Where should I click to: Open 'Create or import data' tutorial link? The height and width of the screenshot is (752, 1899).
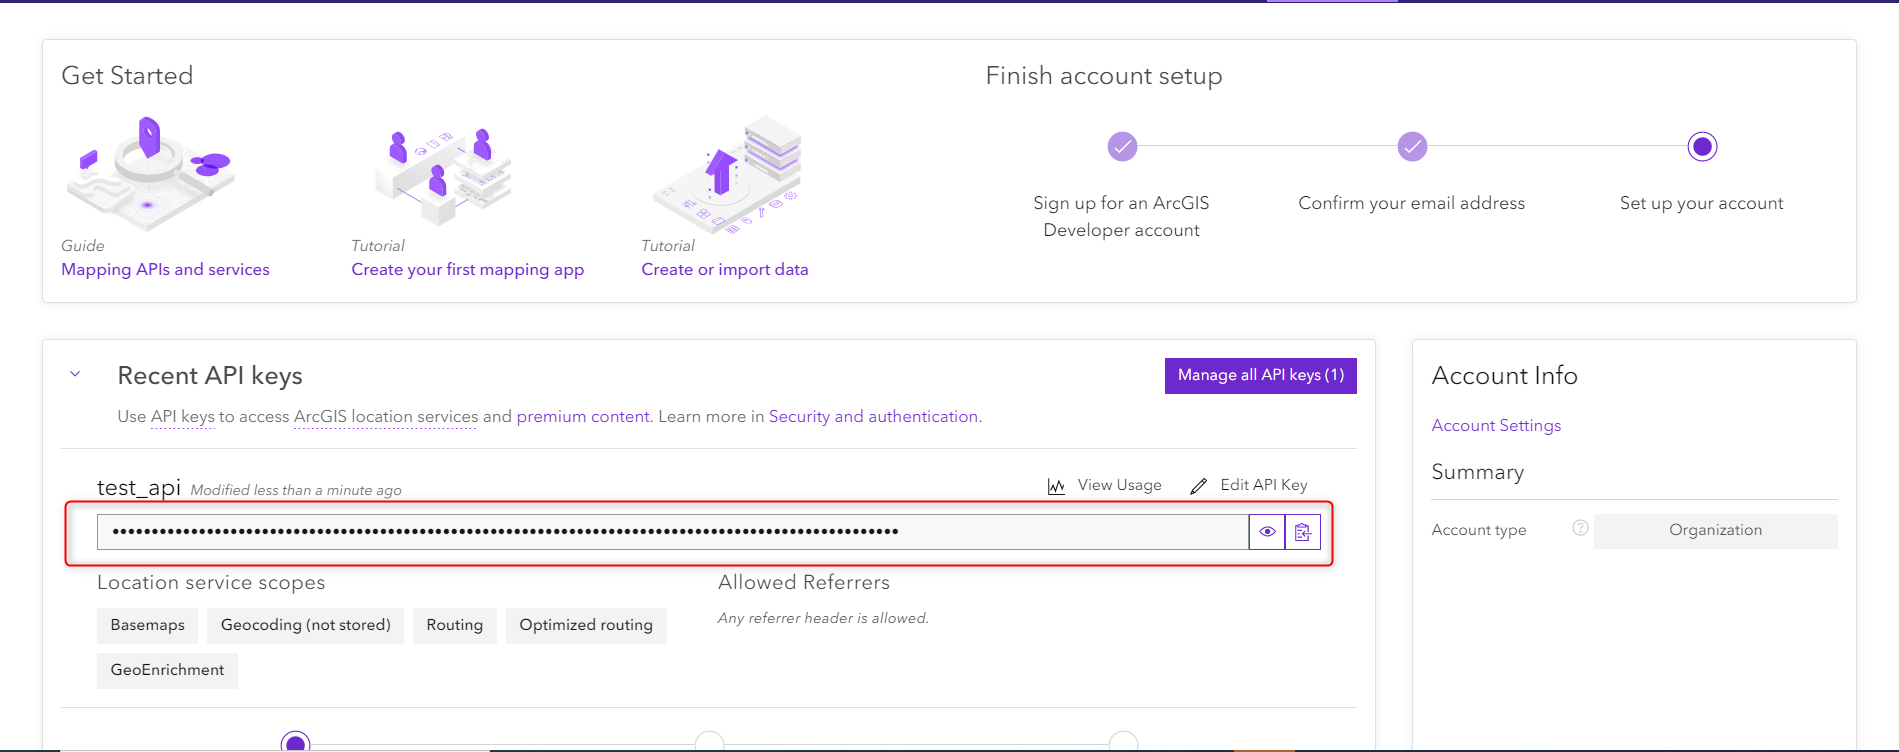(724, 270)
